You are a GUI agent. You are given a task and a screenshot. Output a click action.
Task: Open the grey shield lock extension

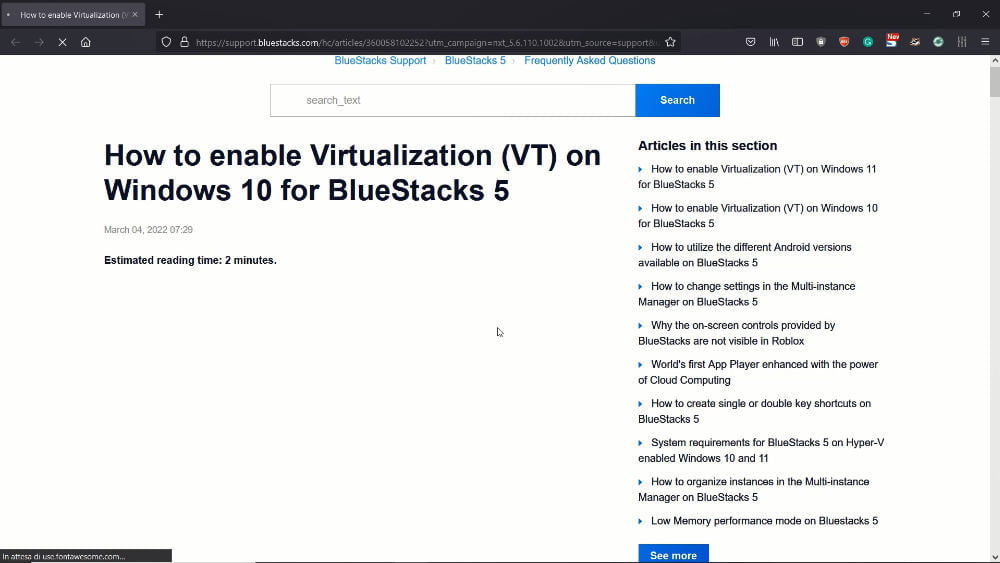pos(821,42)
